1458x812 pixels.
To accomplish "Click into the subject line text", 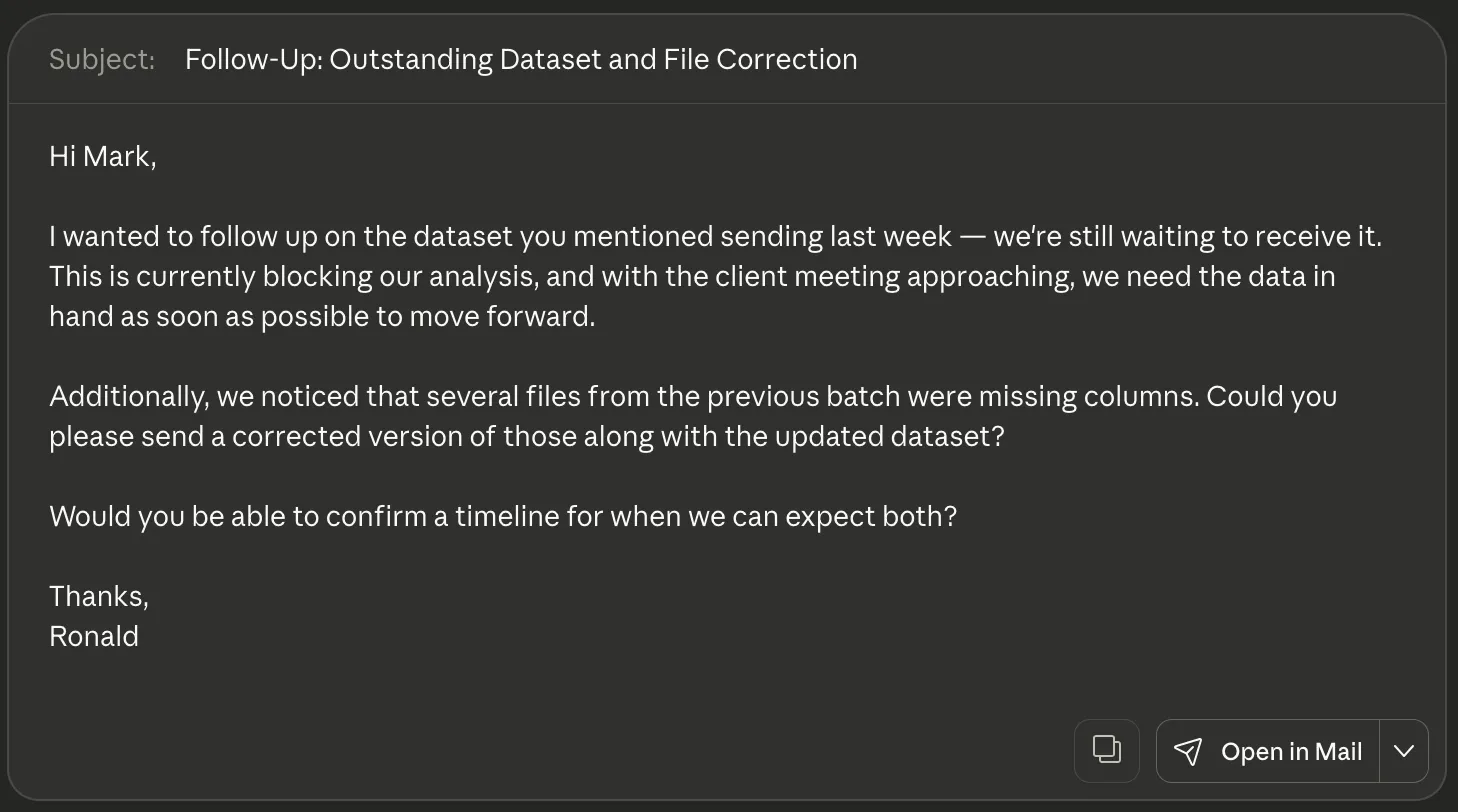I will pyautogui.click(x=520, y=60).
